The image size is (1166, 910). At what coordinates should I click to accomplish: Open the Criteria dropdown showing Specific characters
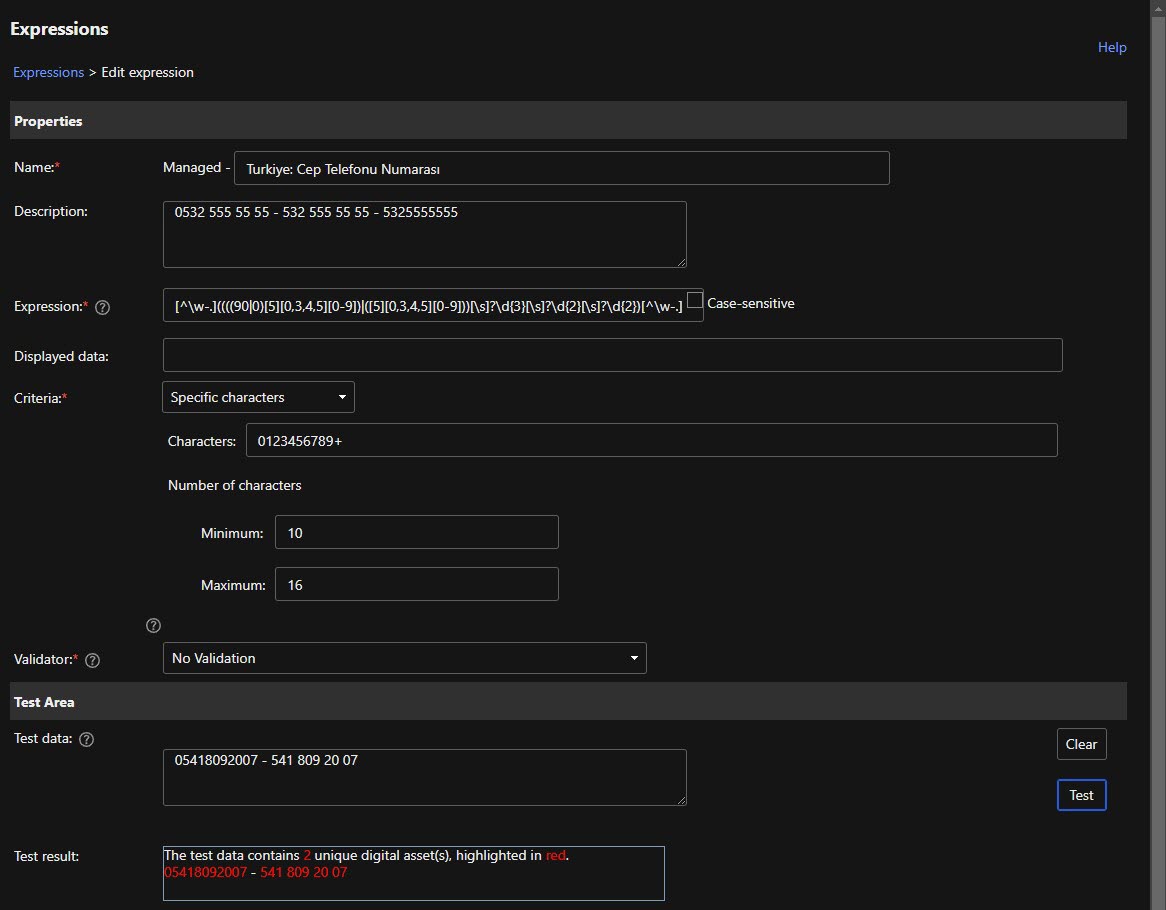coord(258,397)
